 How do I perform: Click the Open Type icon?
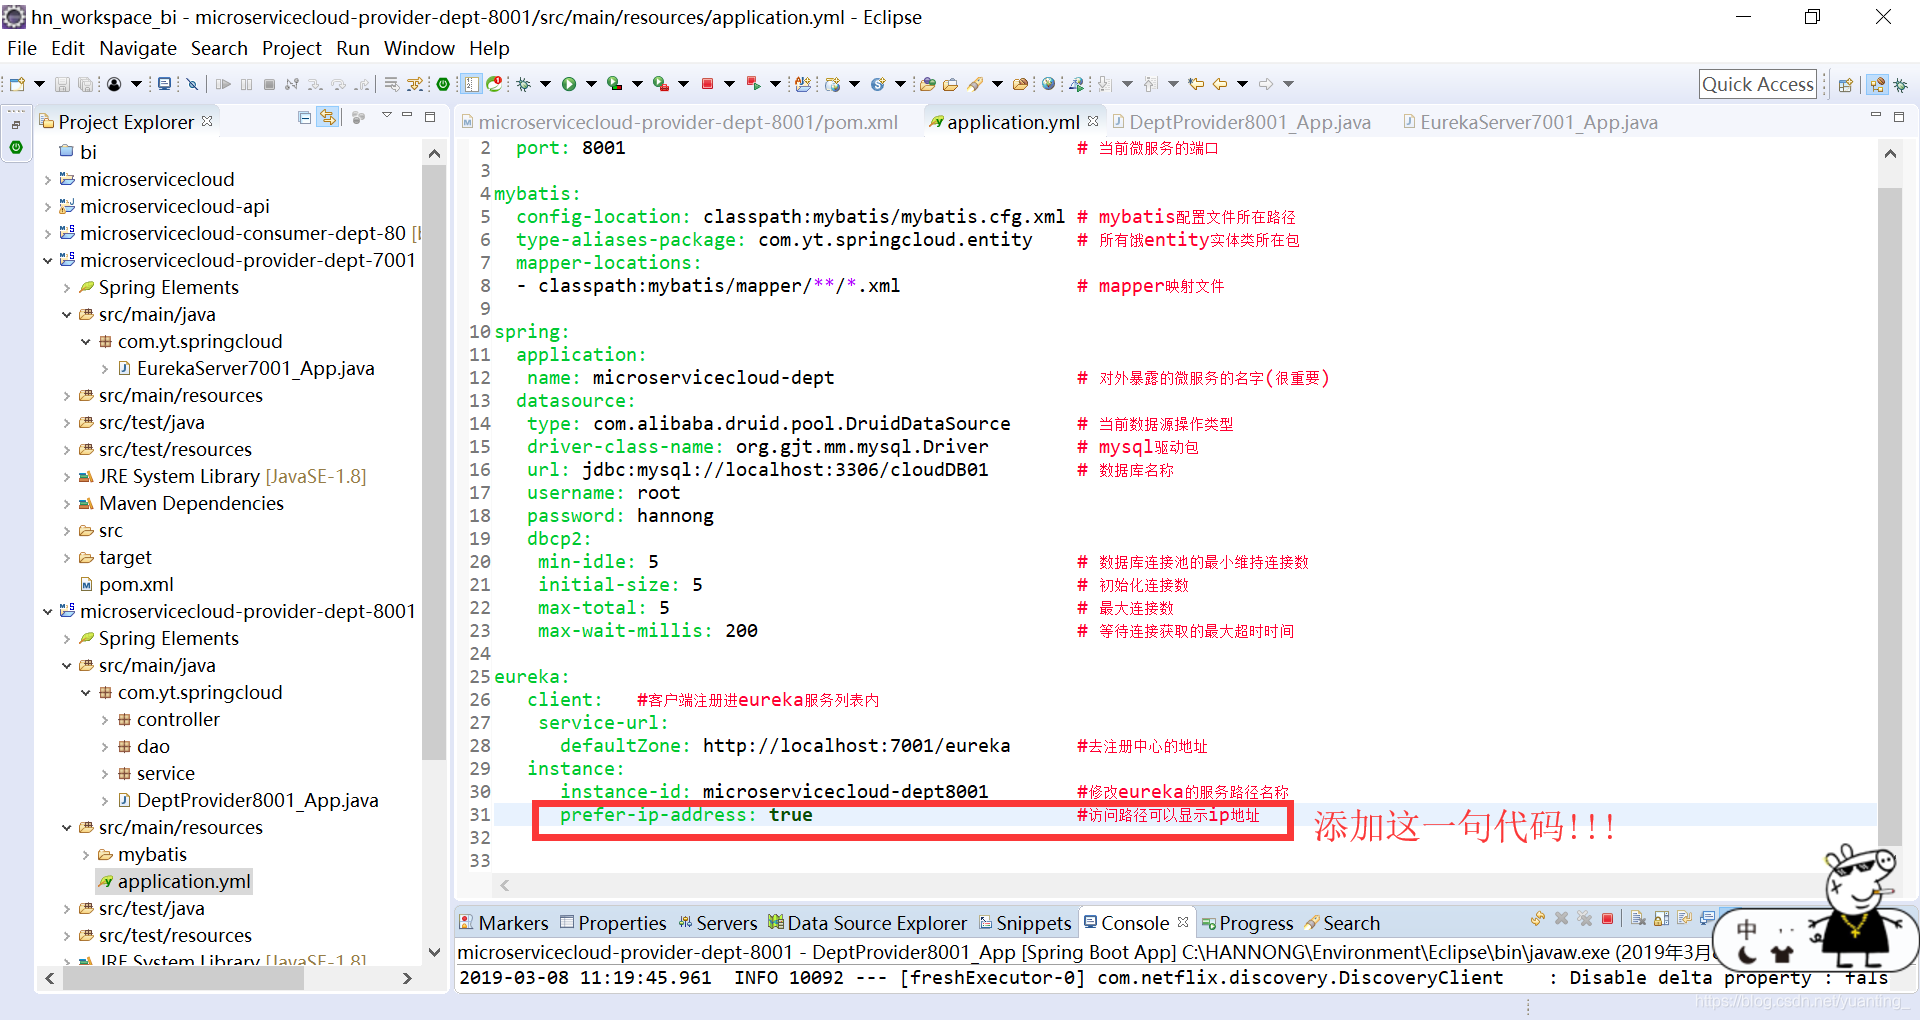point(927,84)
